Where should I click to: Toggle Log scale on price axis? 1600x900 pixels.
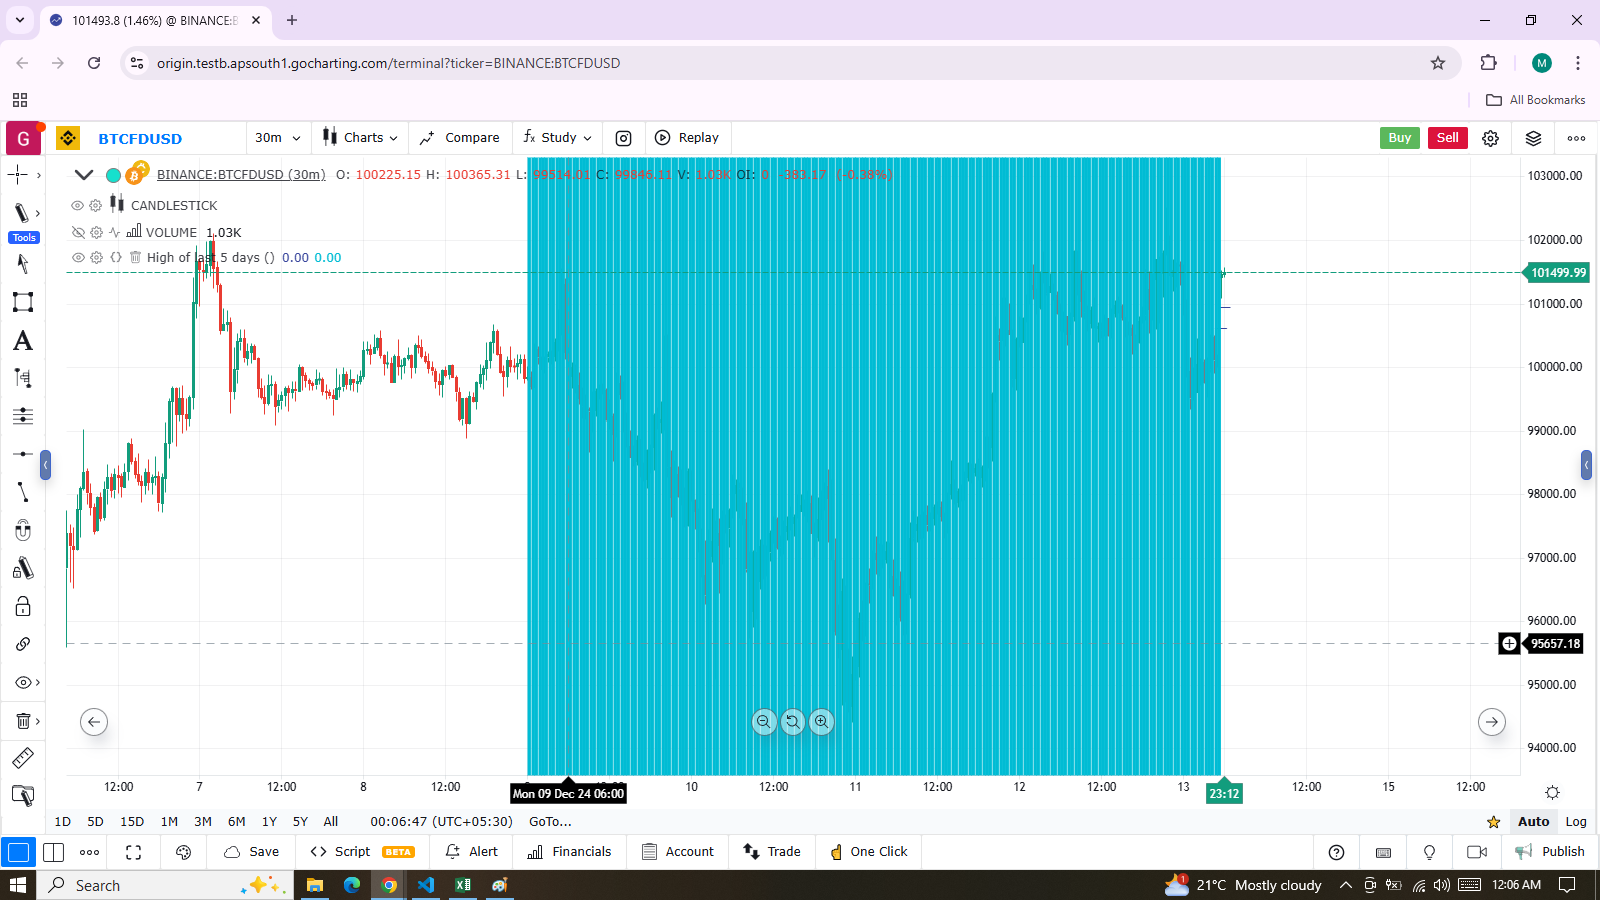coord(1575,821)
